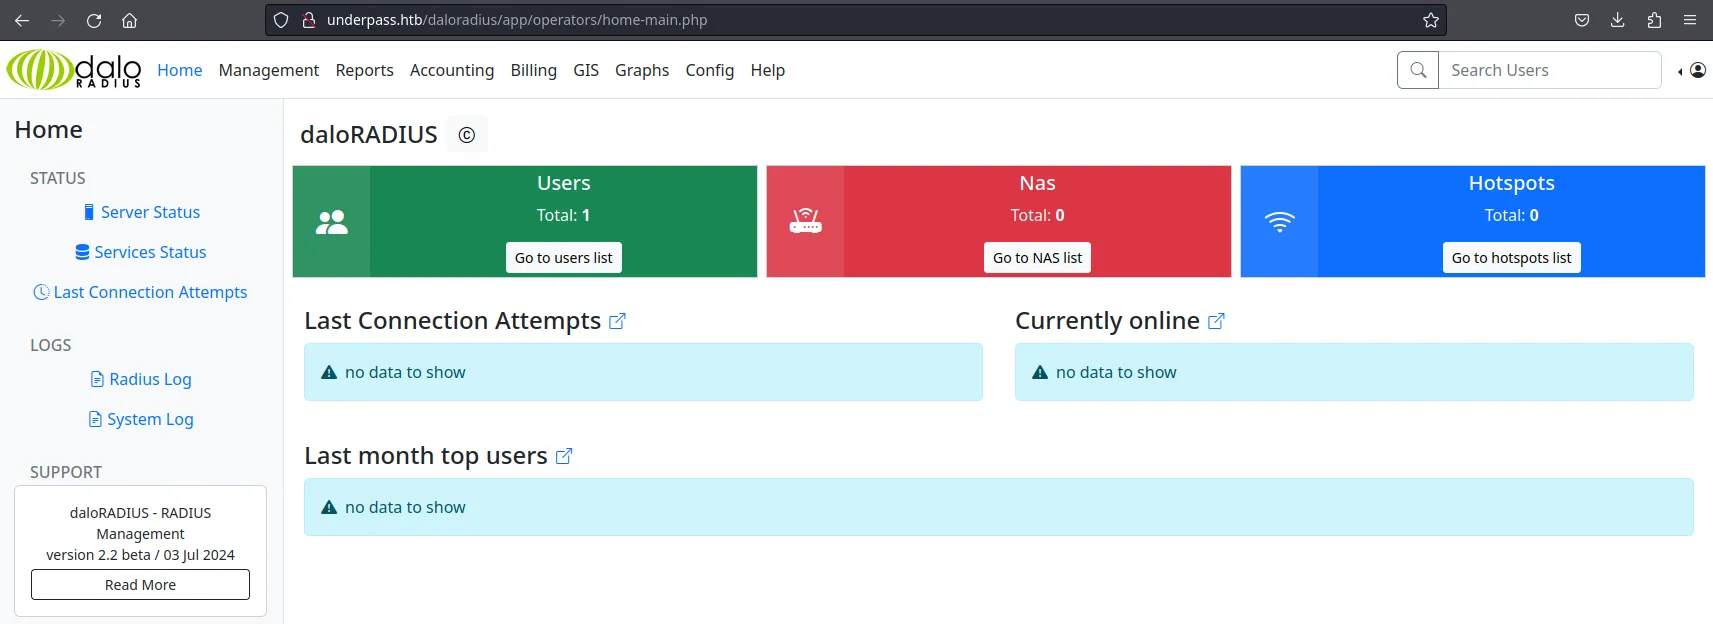
Task: Click the Read More button
Action: tap(141, 585)
